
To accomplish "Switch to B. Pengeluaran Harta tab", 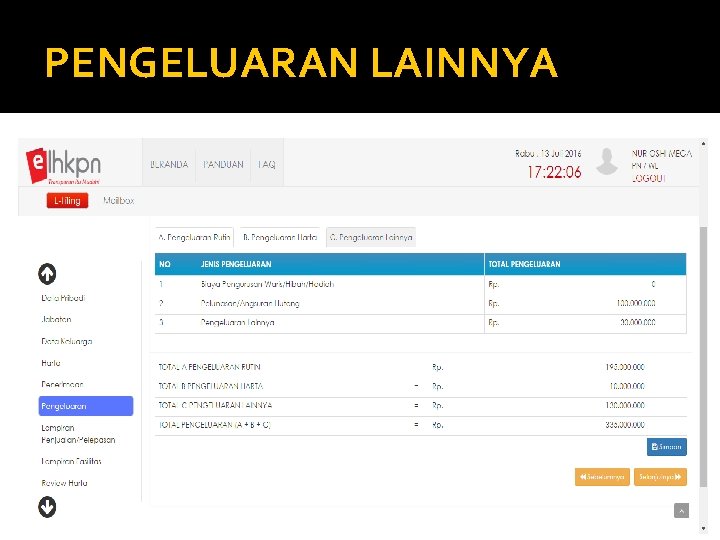I will click(x=280, y=237).
